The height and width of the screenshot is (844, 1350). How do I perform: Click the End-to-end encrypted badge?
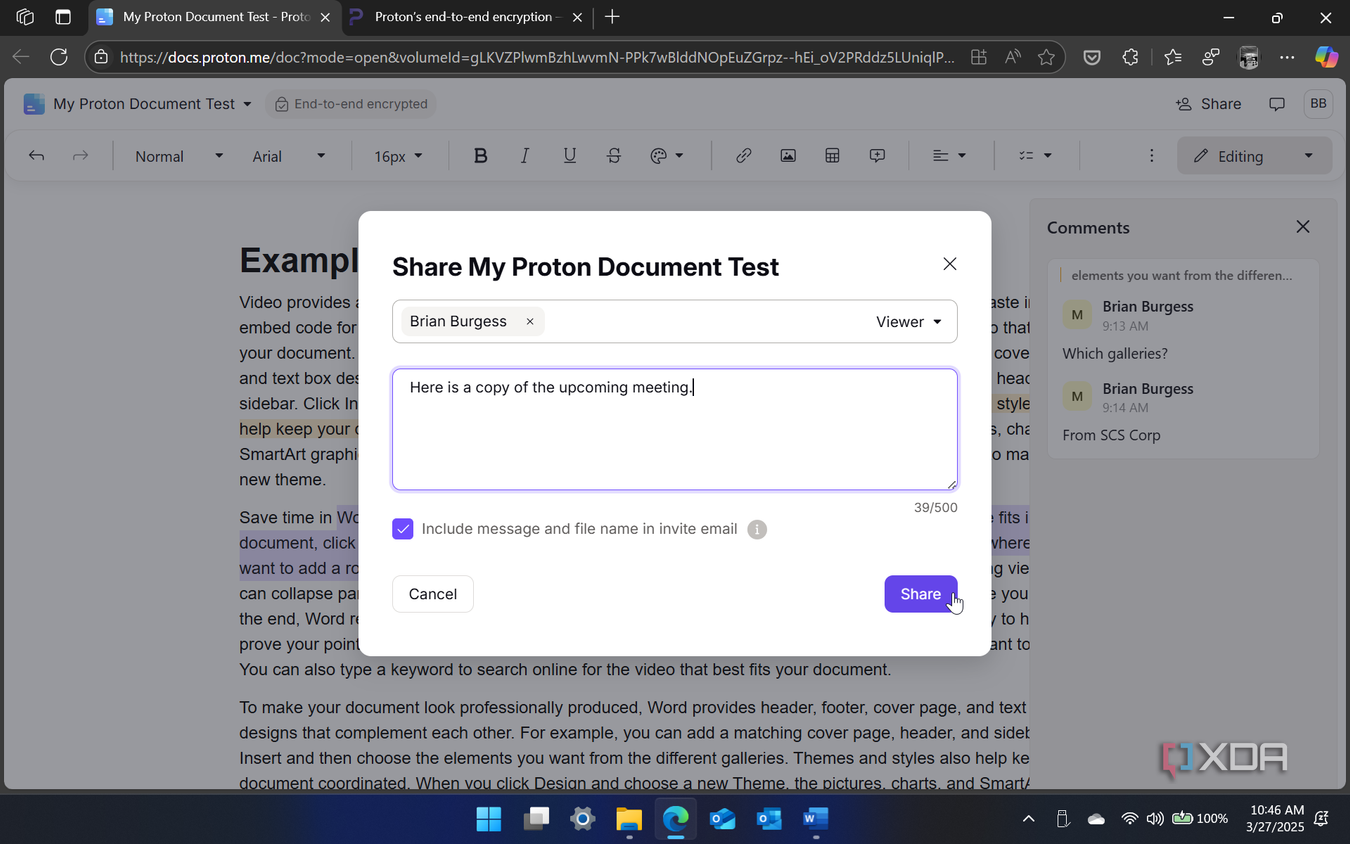pos(350,104)
